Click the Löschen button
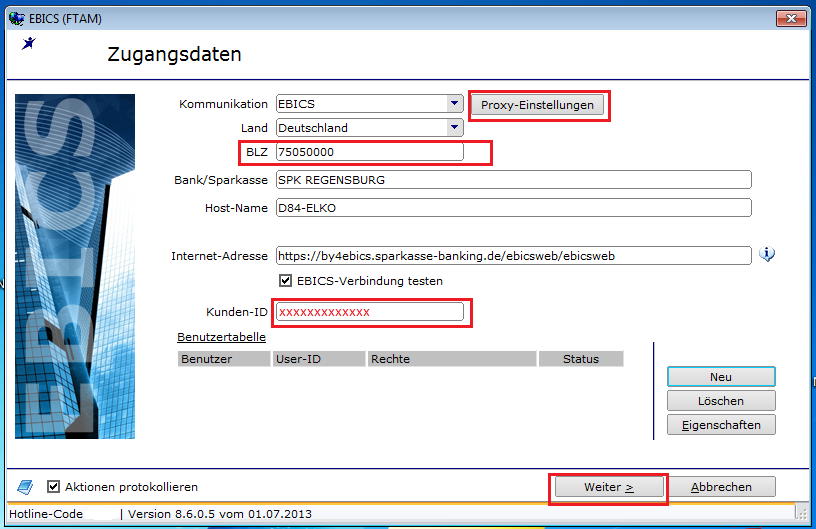816x529 pixels. (x=721, y=401)
